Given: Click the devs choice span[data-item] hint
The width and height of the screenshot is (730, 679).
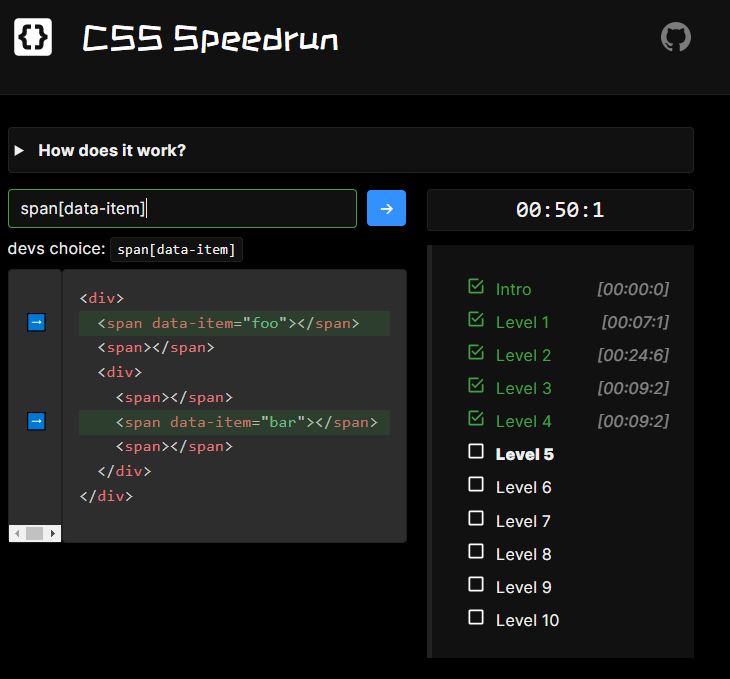Looking at the screenshot, I should pos(176,249).
